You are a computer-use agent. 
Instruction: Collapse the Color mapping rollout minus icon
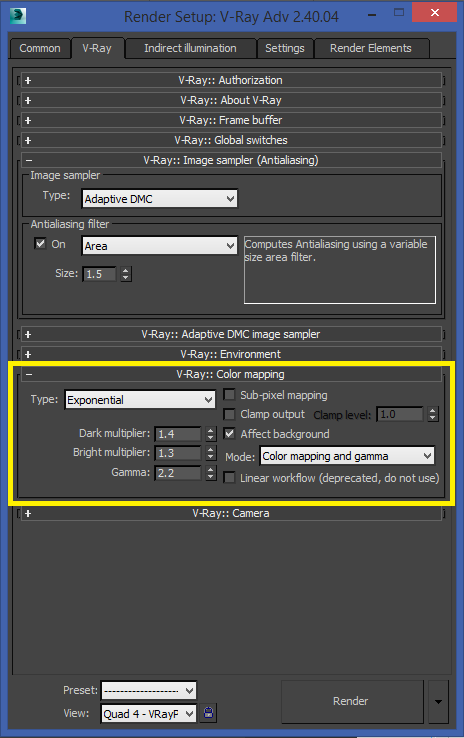click(x=29, y=375)
